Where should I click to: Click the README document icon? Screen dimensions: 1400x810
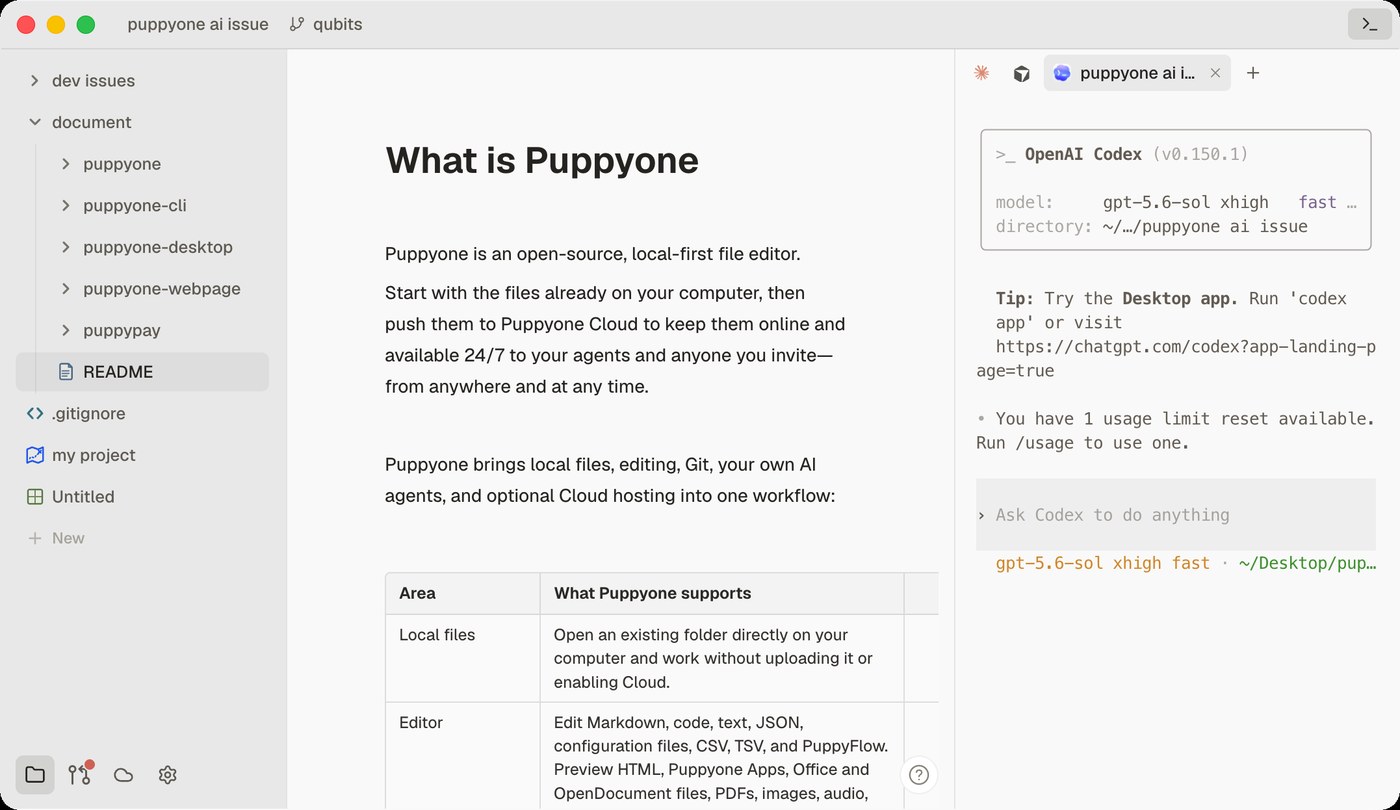(66, 372)
